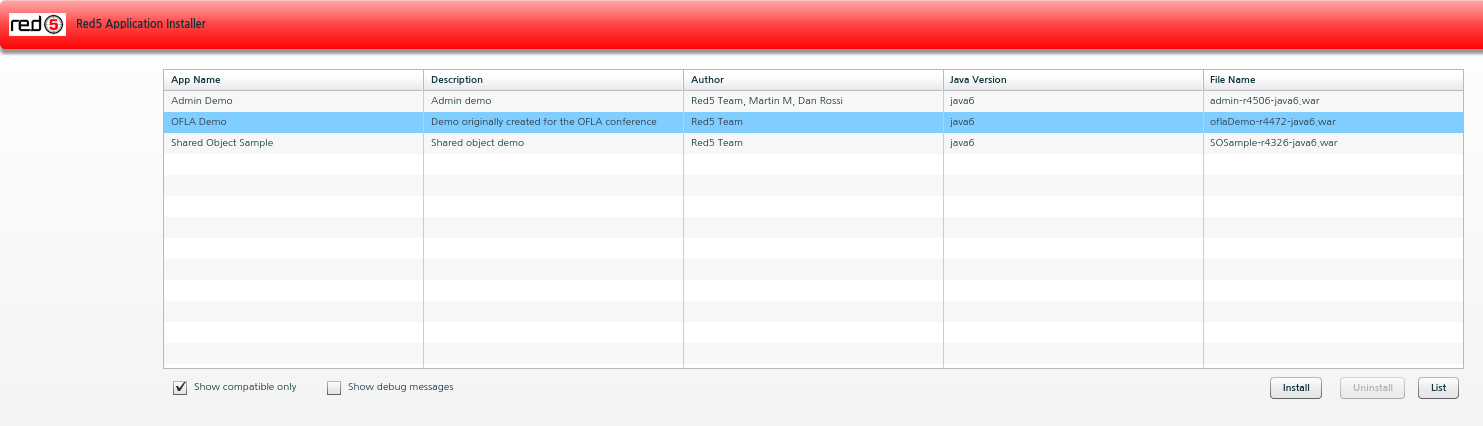Screen dimensions: 1483x426
Task: Select the OFLA Demo app entry
Action: (199, 122)
